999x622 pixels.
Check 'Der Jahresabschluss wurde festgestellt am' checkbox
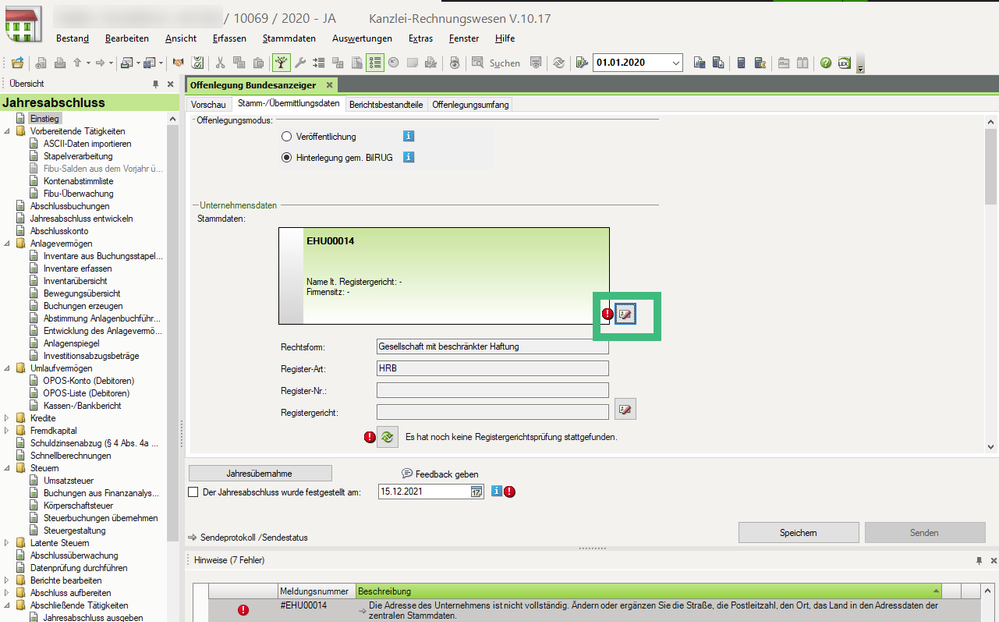coord(193,492)
